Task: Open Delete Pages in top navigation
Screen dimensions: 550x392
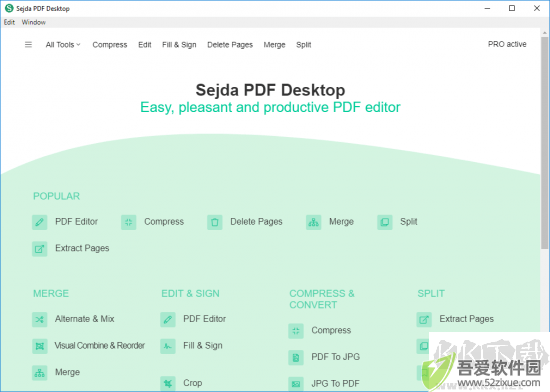Action: (x=230, y=45)
